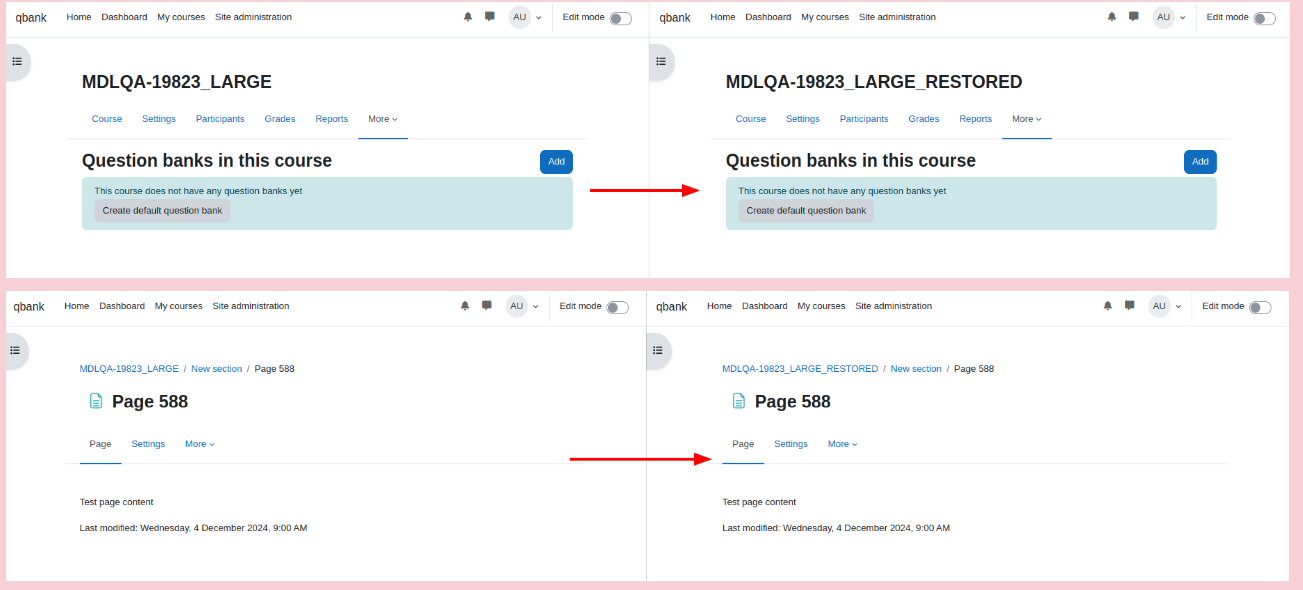Image resolution: width=1303 pixels, height=590 pixels.
Task: Open Participants tab in MDLQA-19823_LARGE_RESTORED course
Action: pos(864,119)
